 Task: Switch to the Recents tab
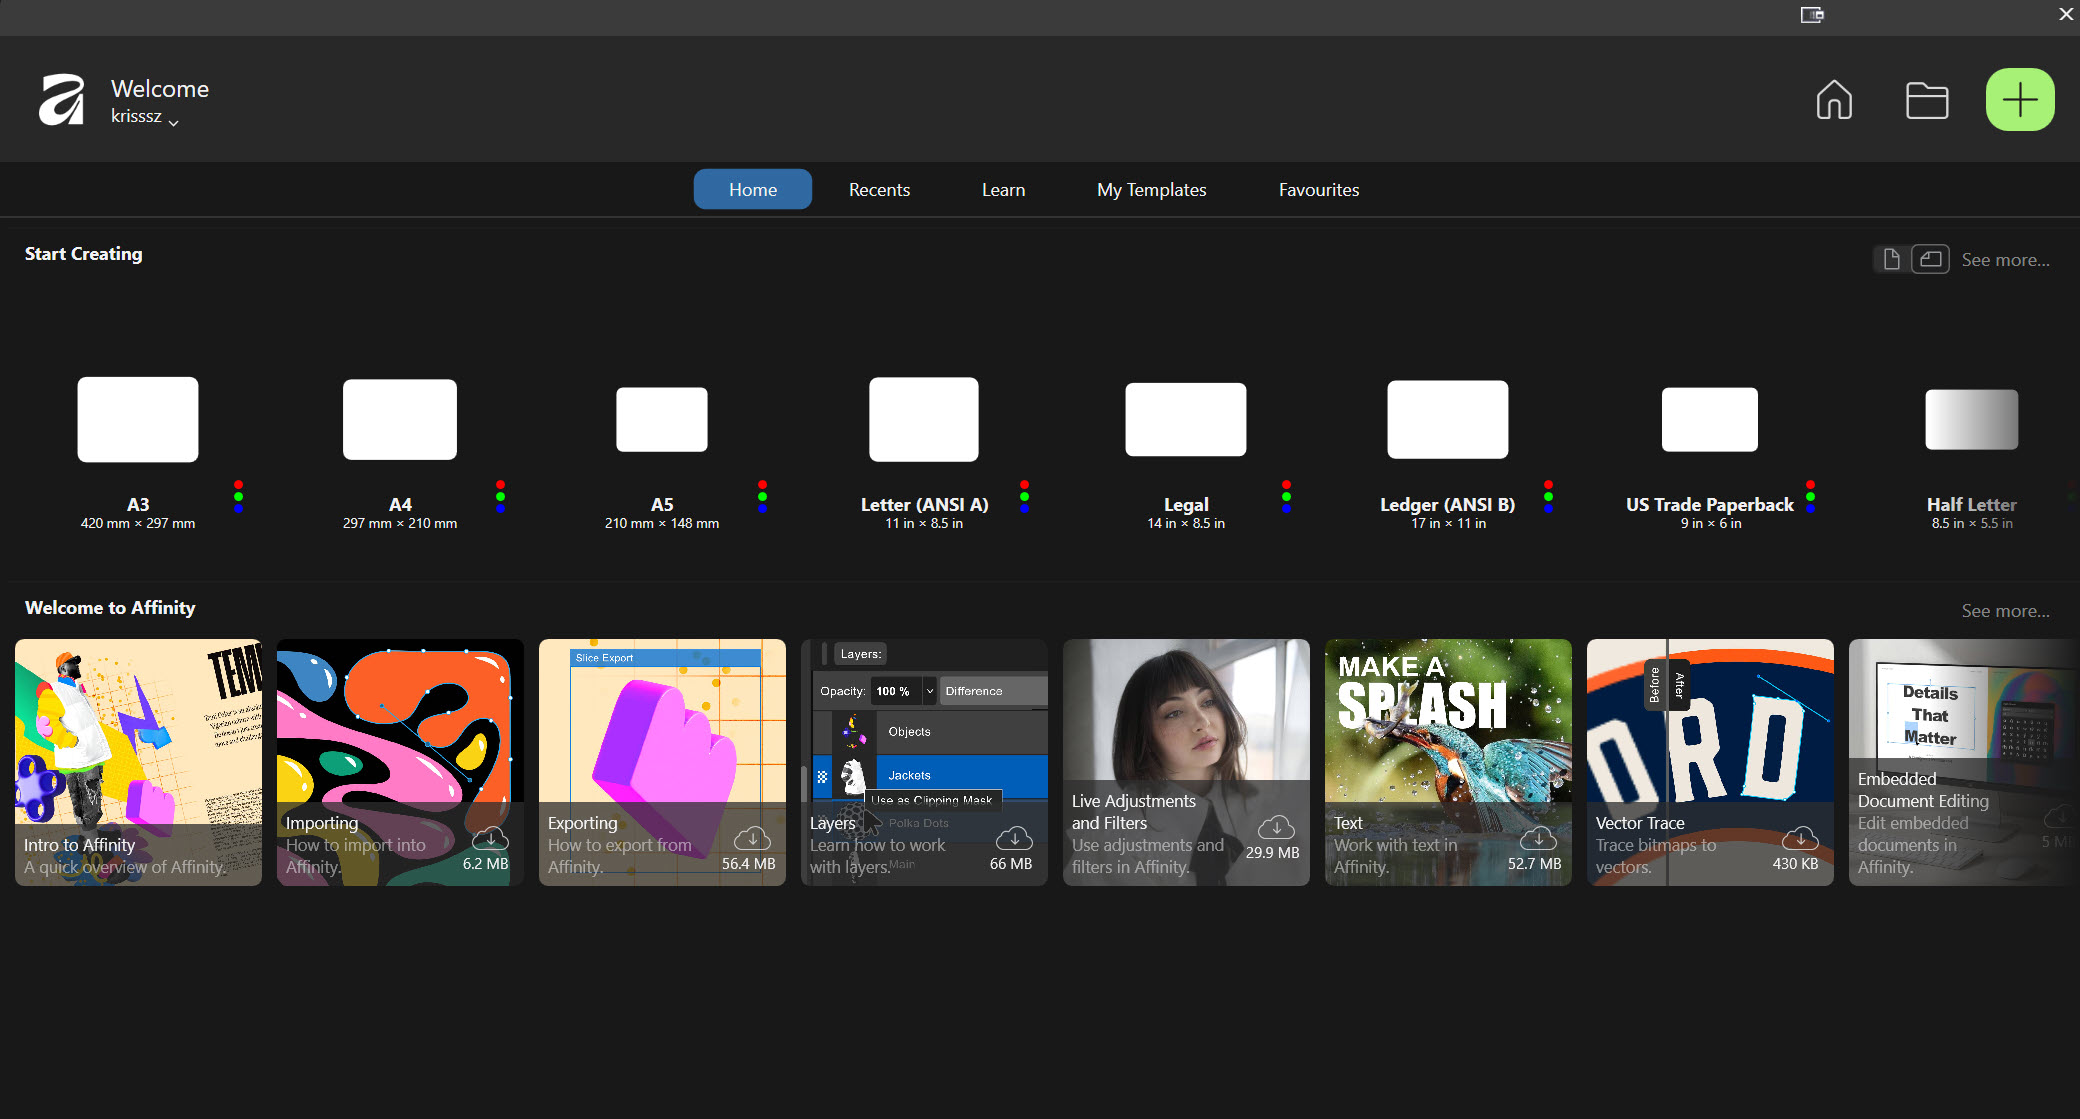879,189
